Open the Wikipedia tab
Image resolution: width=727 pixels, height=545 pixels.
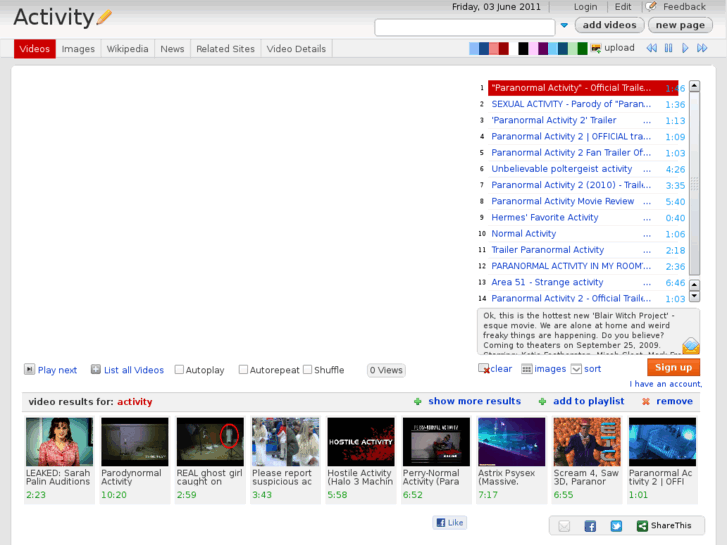coord(128,49)
